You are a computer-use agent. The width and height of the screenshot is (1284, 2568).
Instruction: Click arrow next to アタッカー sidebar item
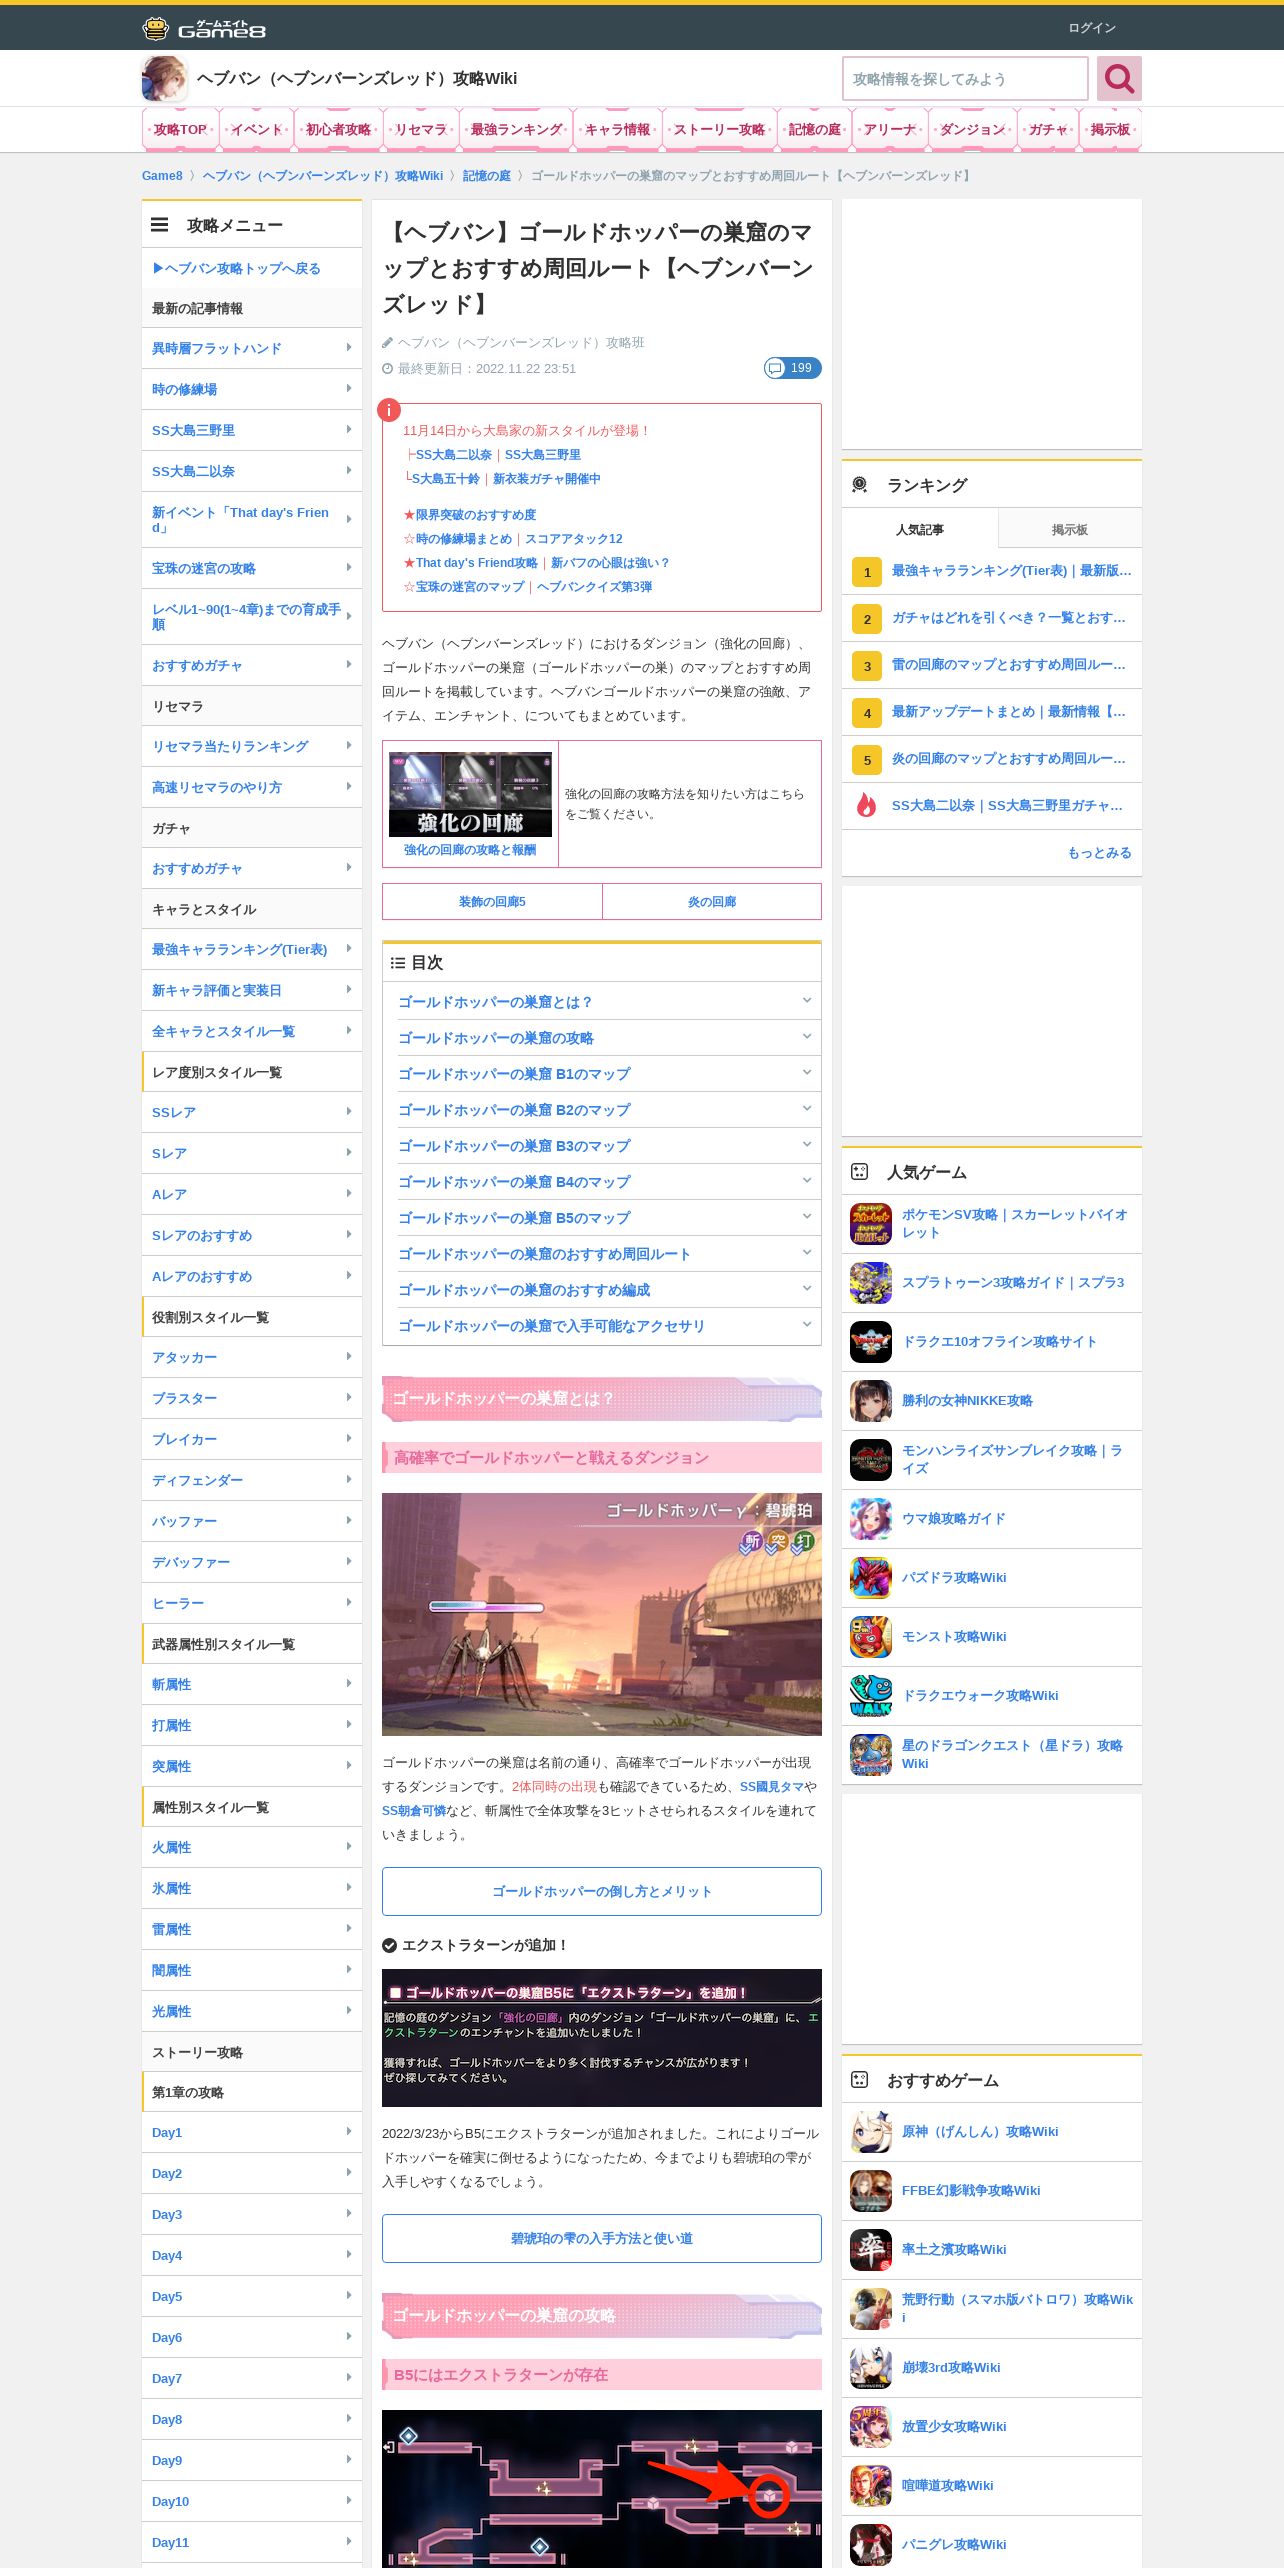tap(348, 1357)
